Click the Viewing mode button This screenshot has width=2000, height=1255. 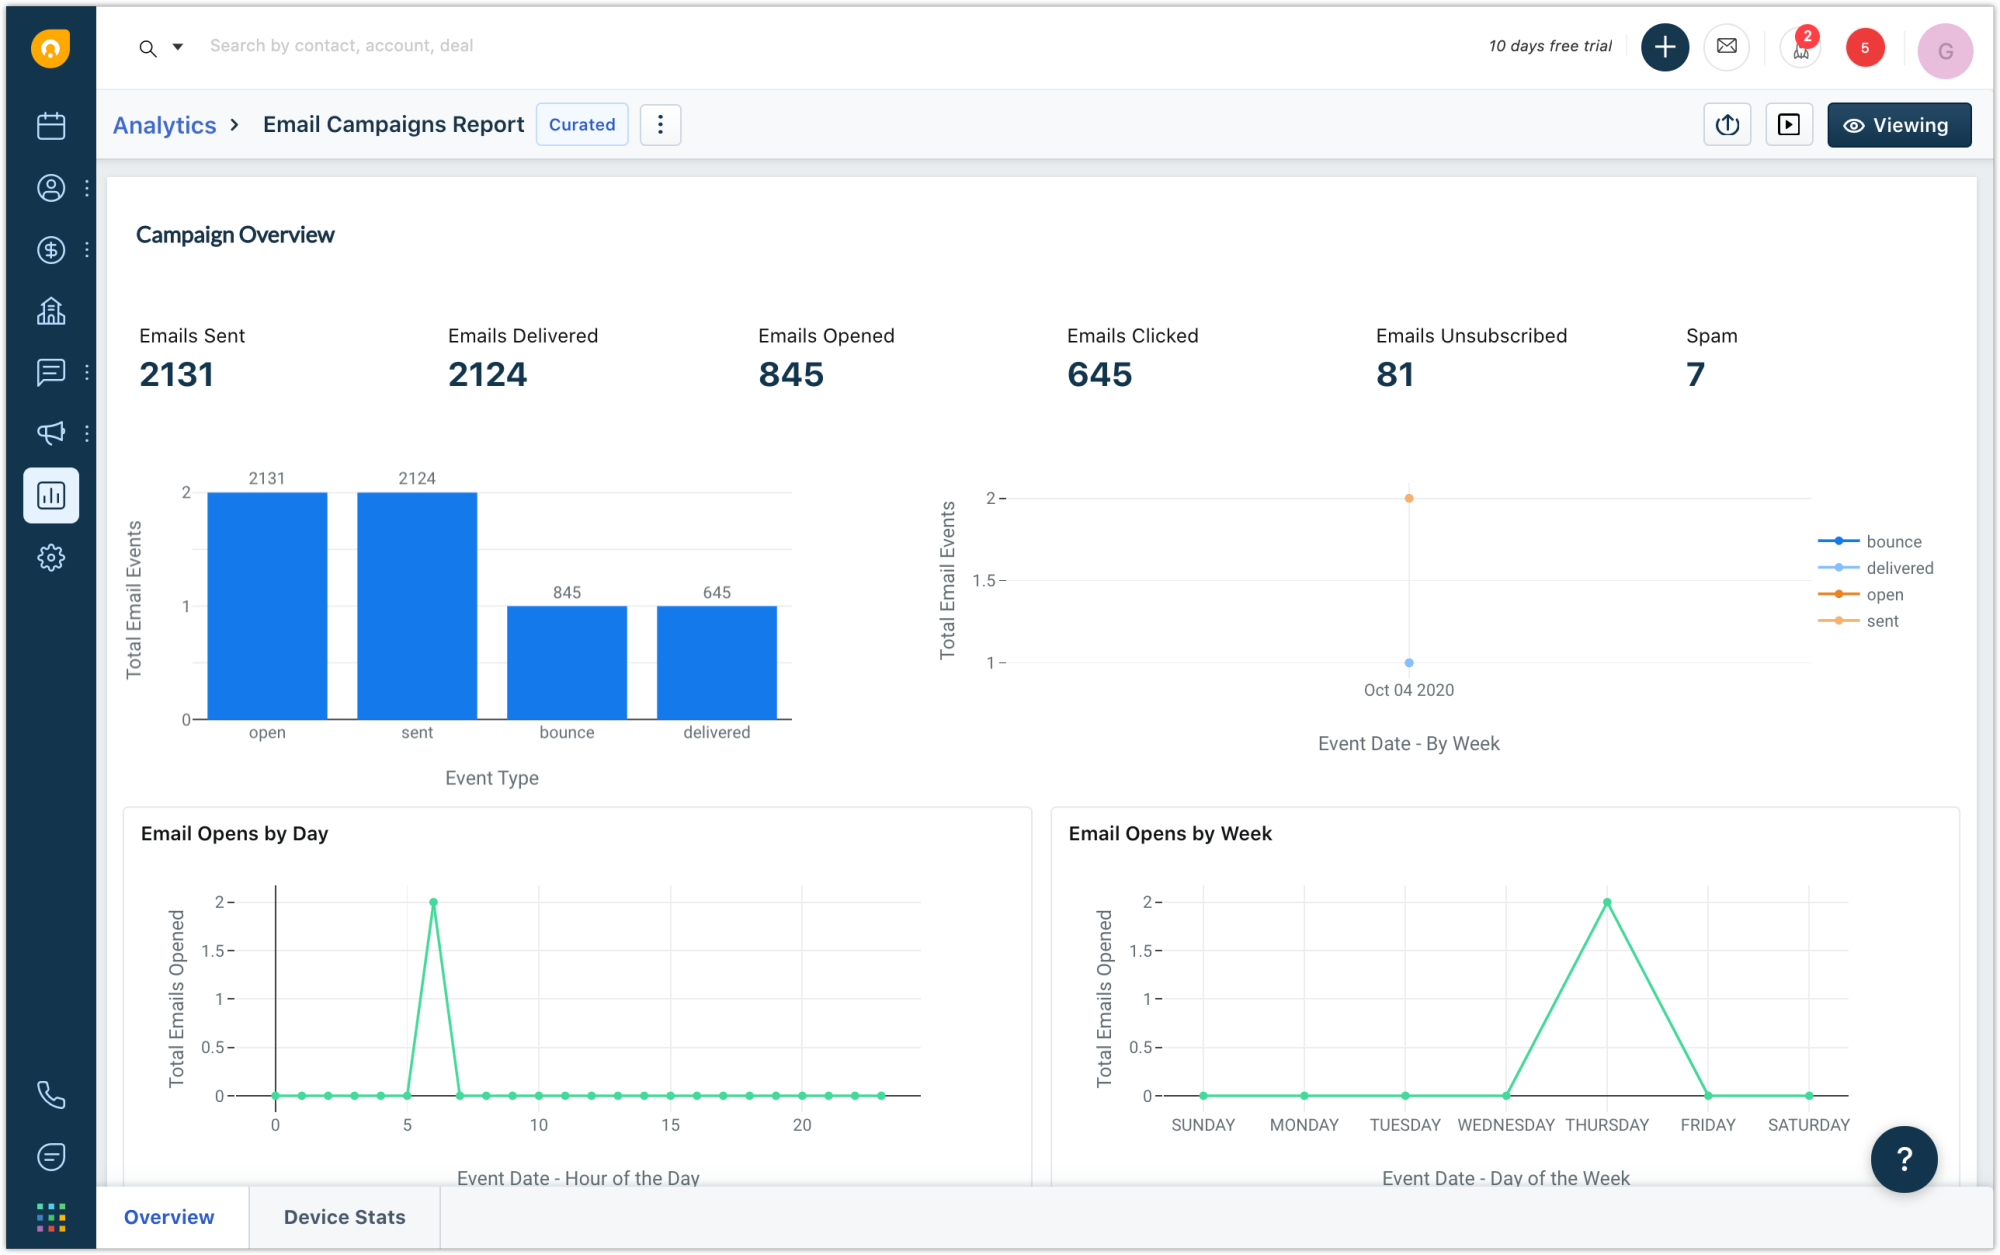coord(1898,125)
